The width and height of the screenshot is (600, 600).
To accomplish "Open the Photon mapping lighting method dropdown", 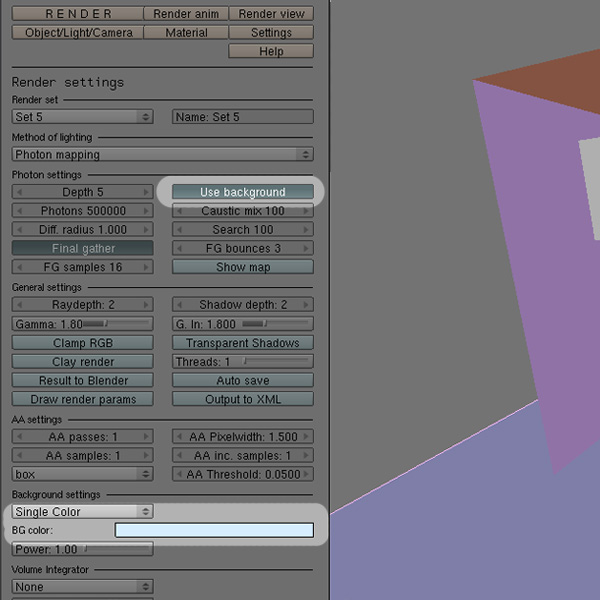I will tap(163, 154).
